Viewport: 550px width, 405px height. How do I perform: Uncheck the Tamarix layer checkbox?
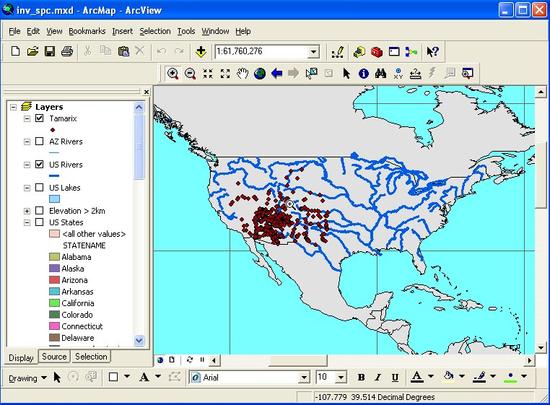point(39,118)
